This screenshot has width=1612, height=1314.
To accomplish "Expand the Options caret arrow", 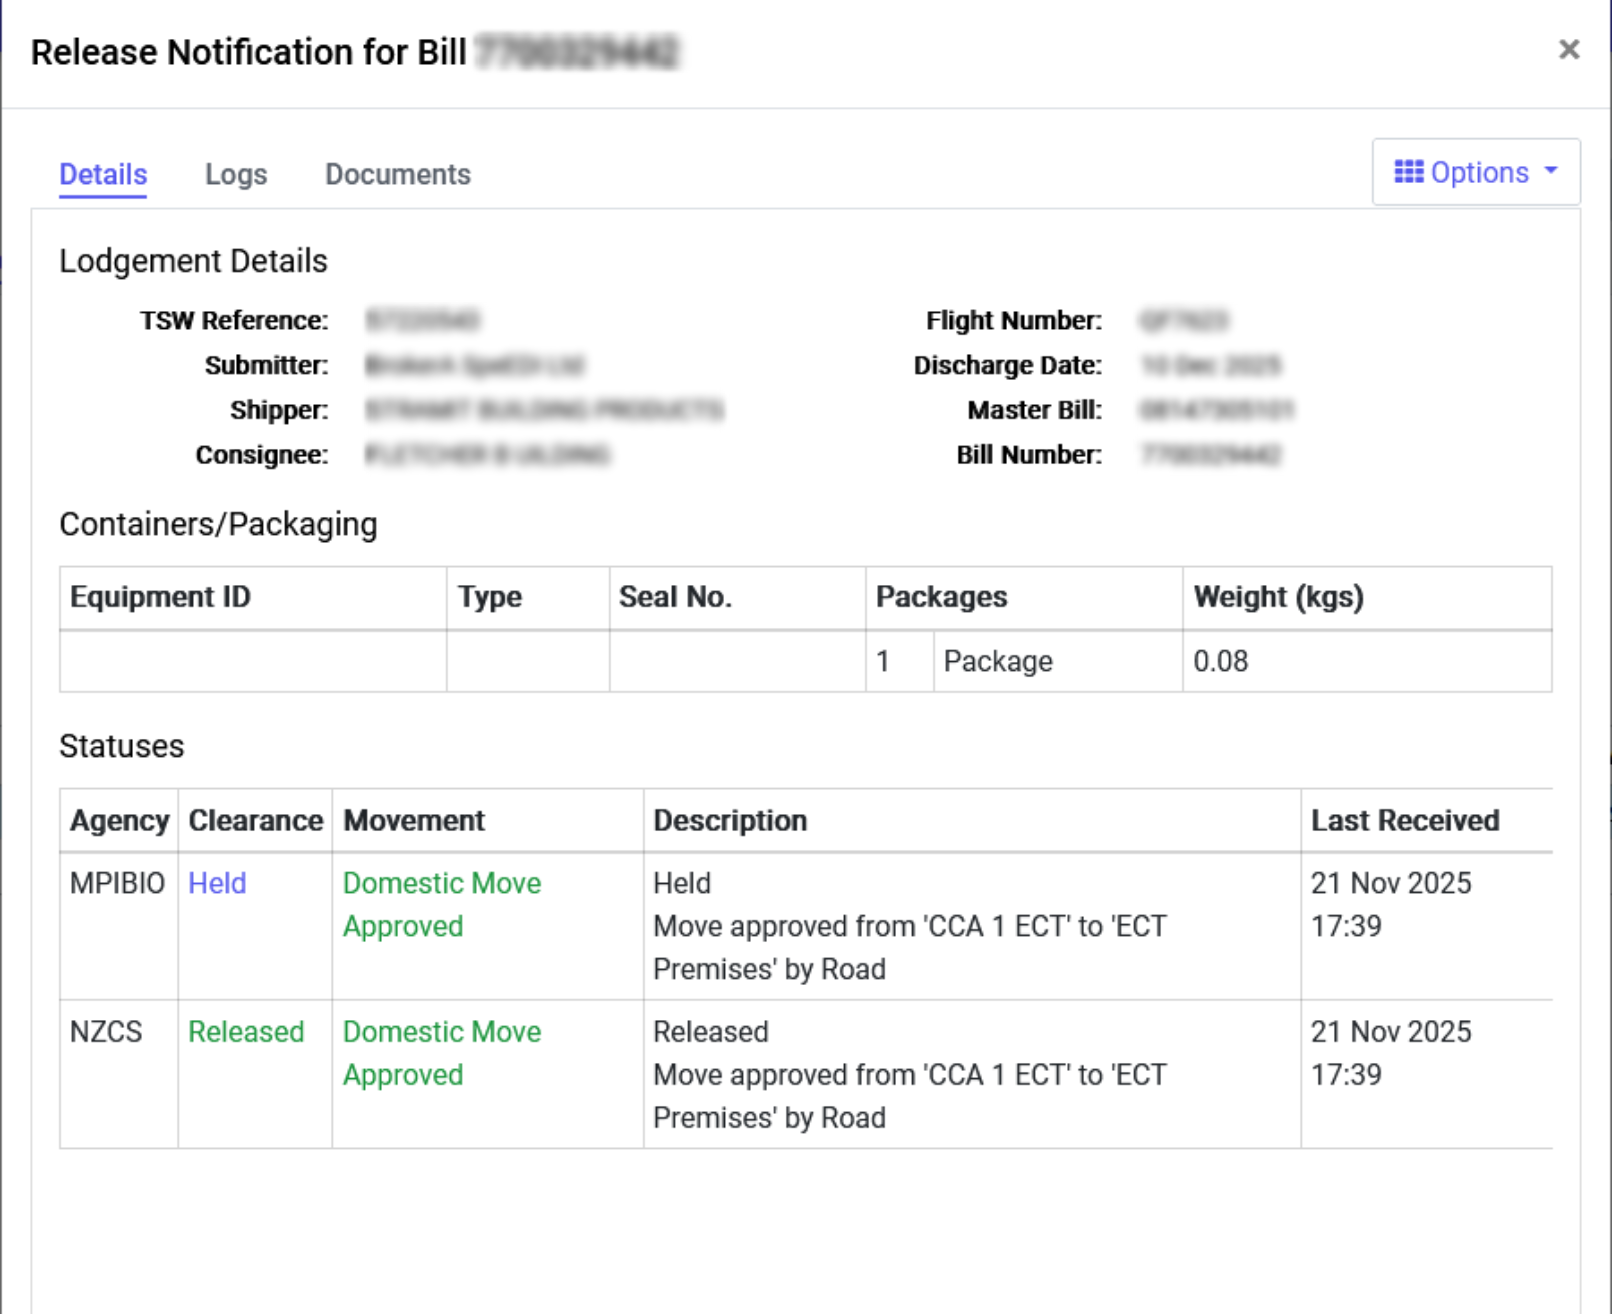I will 1551,171.
